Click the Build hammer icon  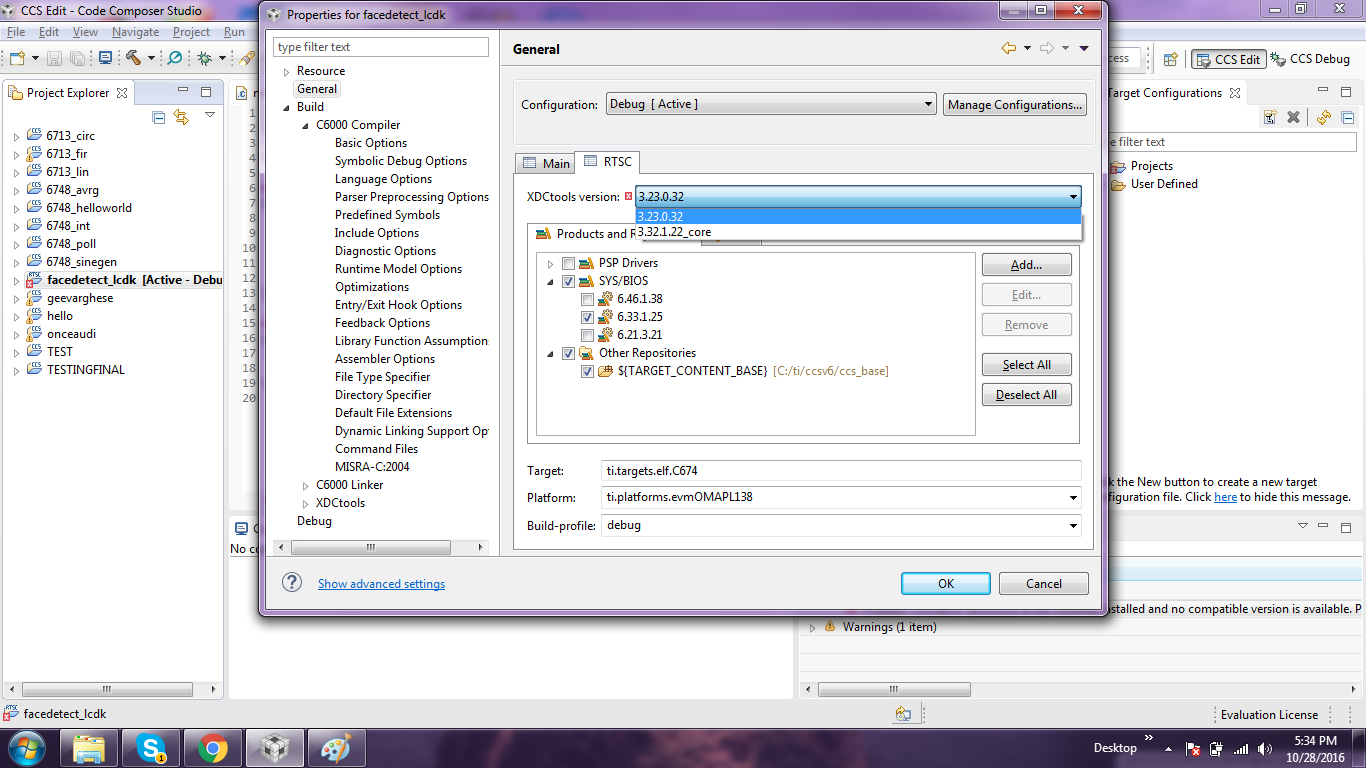[133, 59]
